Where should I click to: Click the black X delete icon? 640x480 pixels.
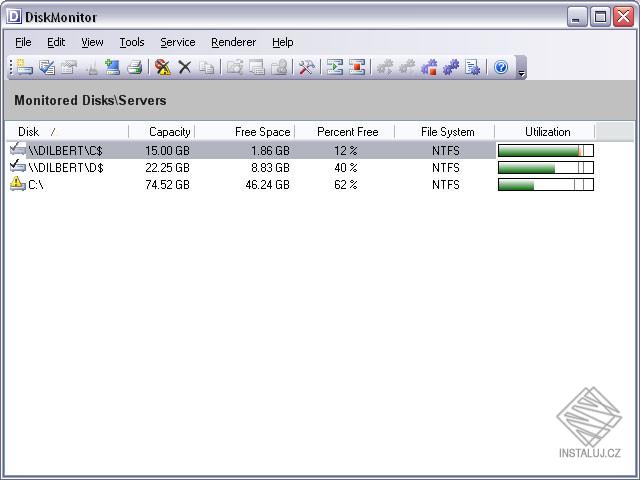click(x=185, y=67)
